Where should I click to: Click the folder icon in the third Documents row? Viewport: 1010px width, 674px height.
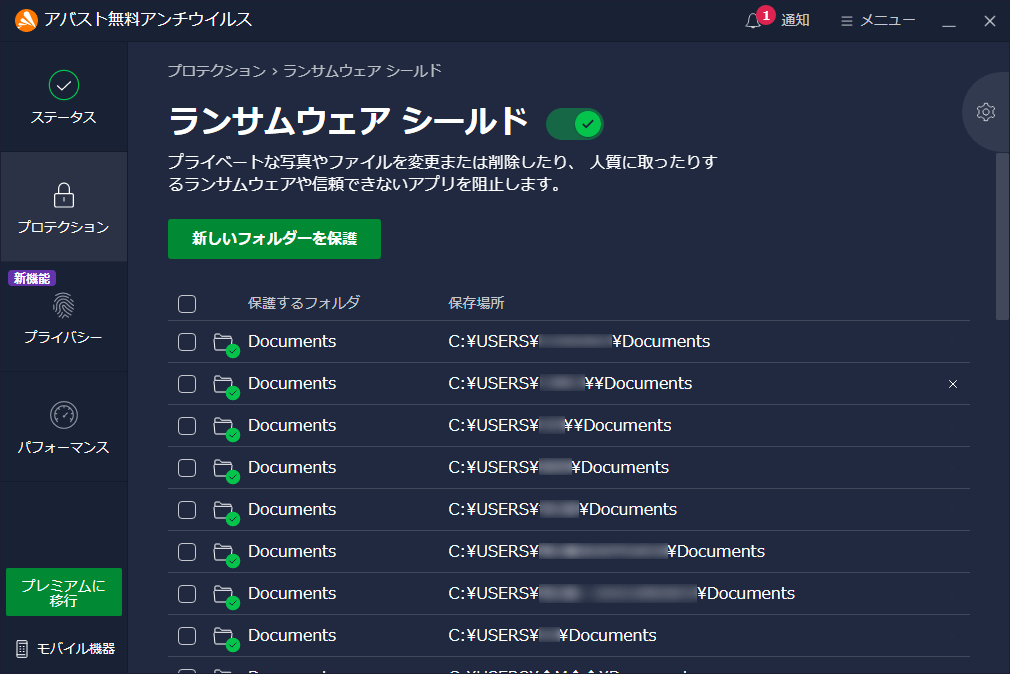click(x=225, y=427)
